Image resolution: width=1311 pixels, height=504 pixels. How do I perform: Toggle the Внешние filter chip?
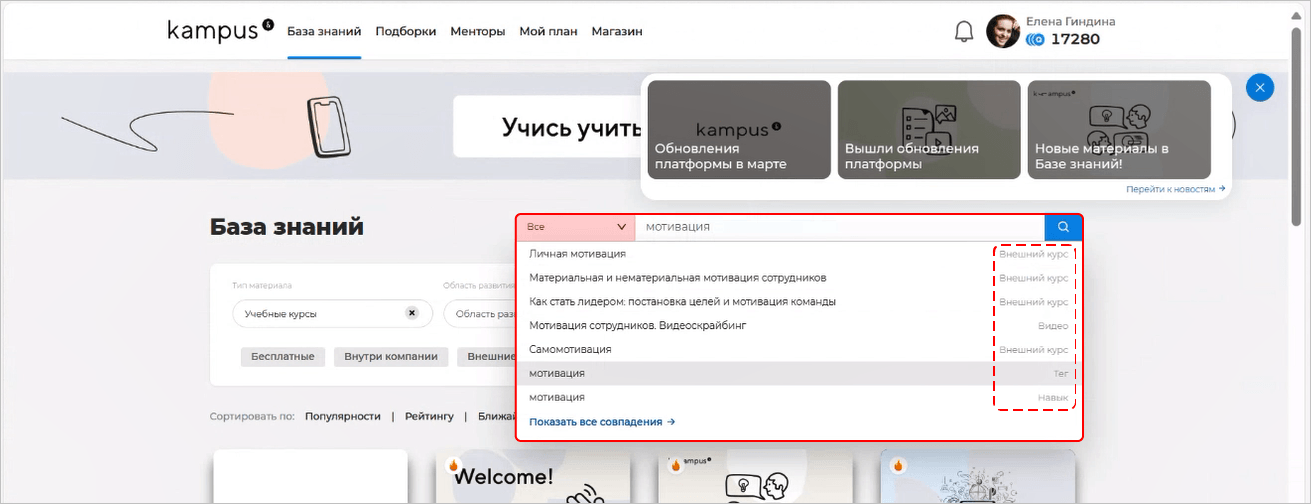coord(487,357)
